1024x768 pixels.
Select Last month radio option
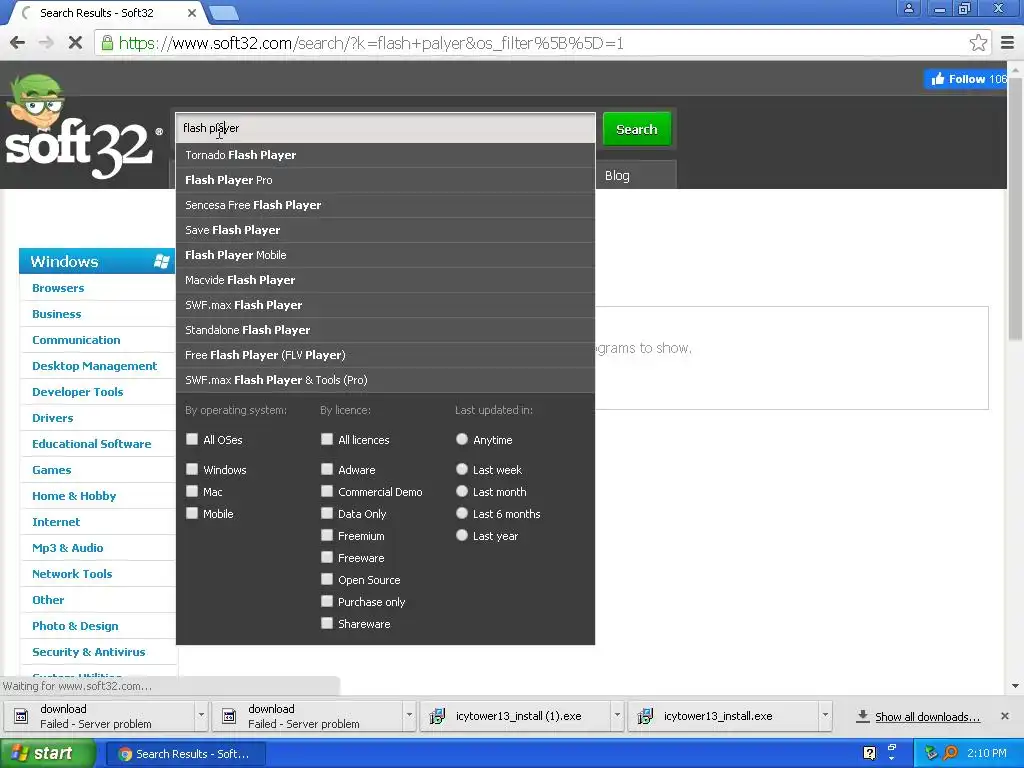coord(462,491)
